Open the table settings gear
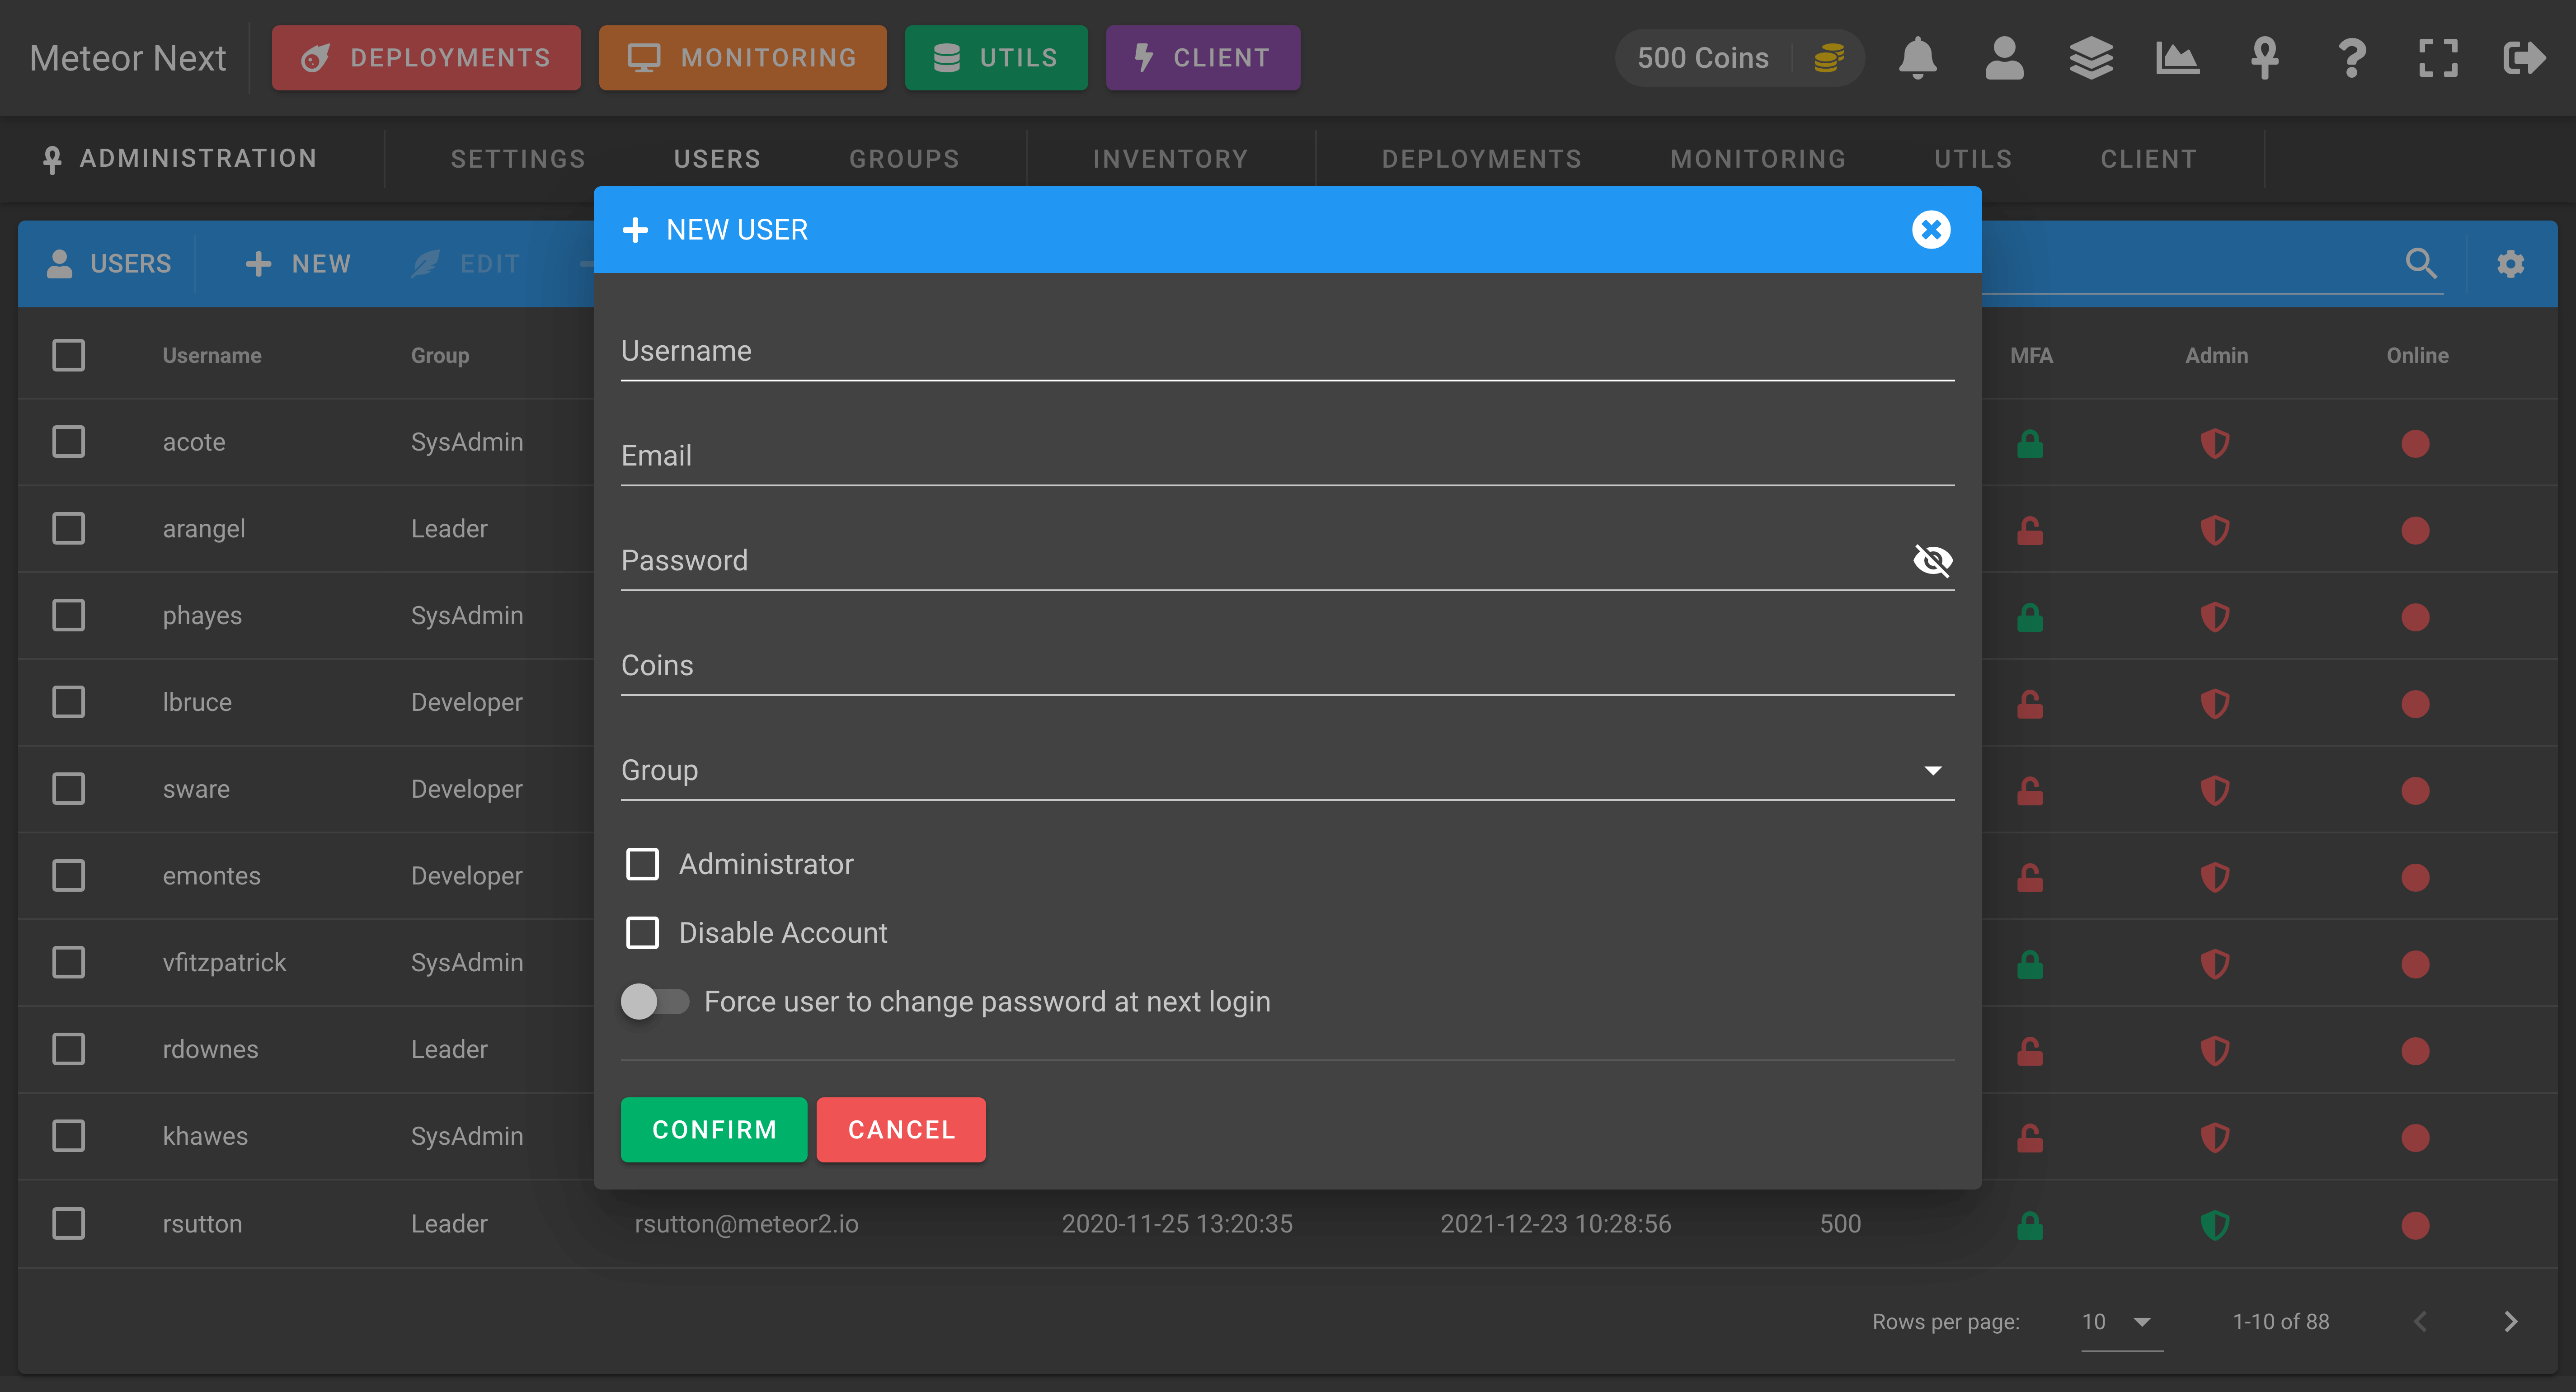2576x1392 pixels. (x=2510, y=264)
